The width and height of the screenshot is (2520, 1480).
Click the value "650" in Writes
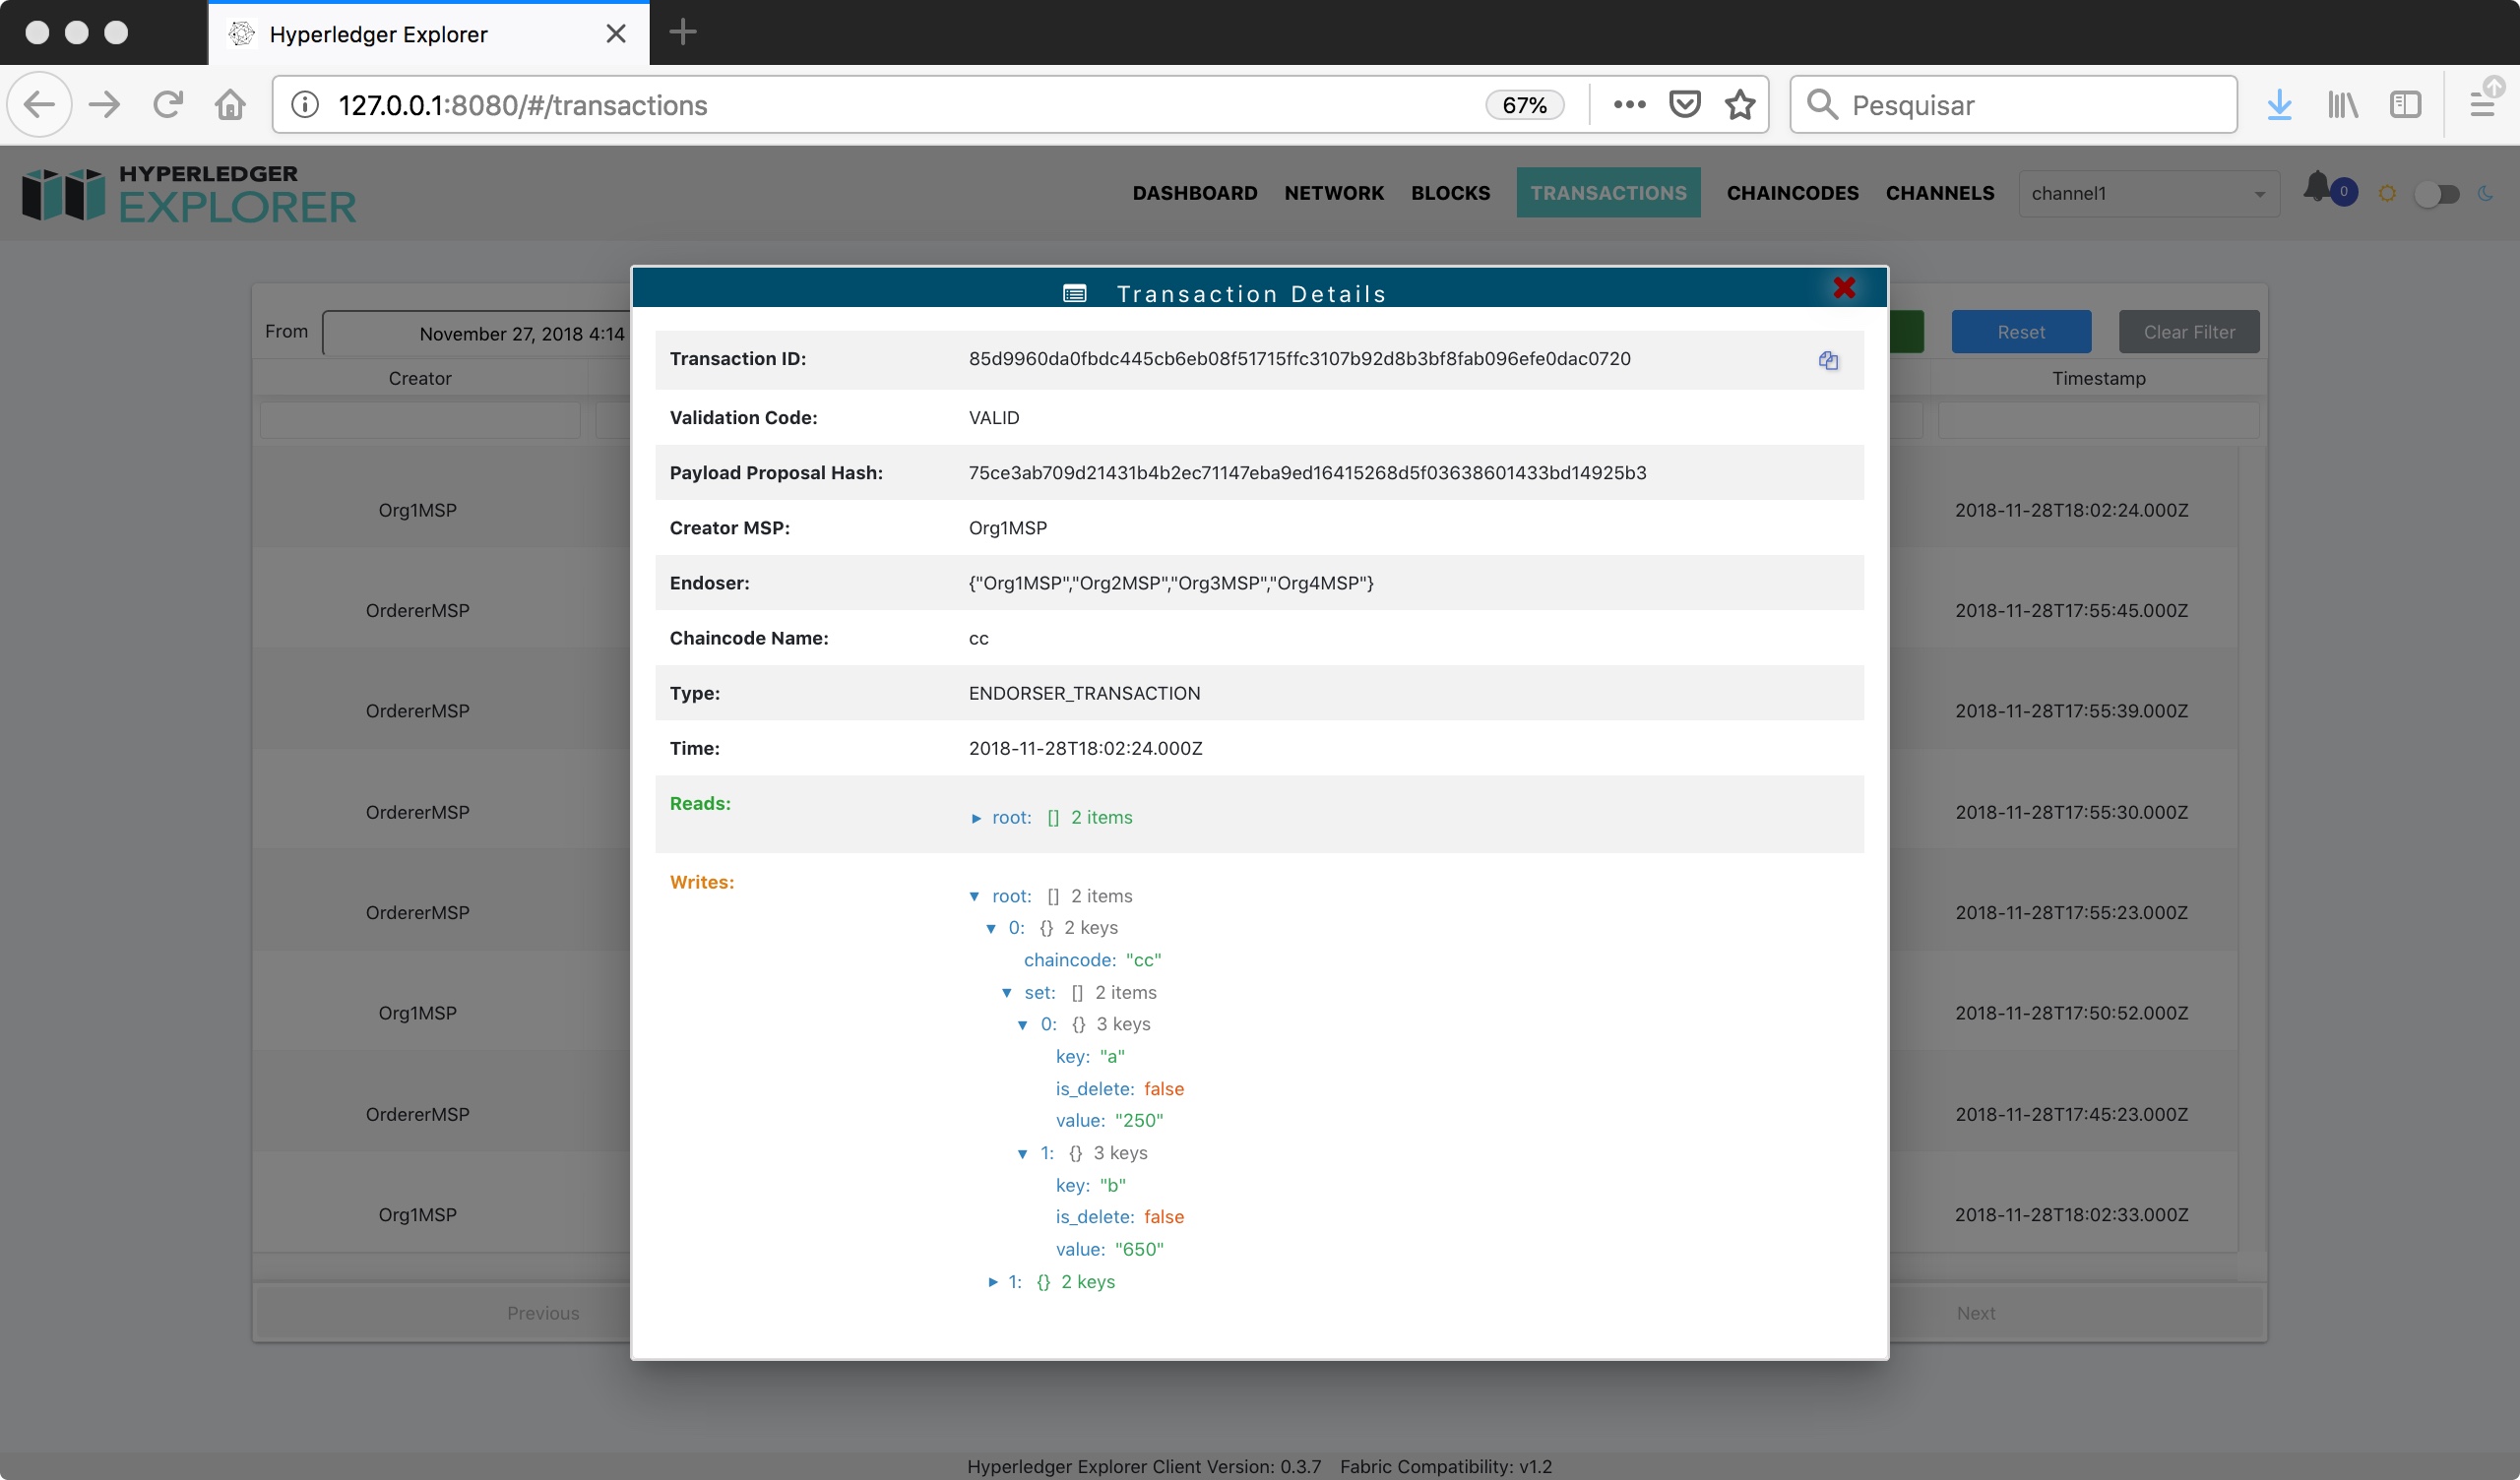tap(1139, 1249)
